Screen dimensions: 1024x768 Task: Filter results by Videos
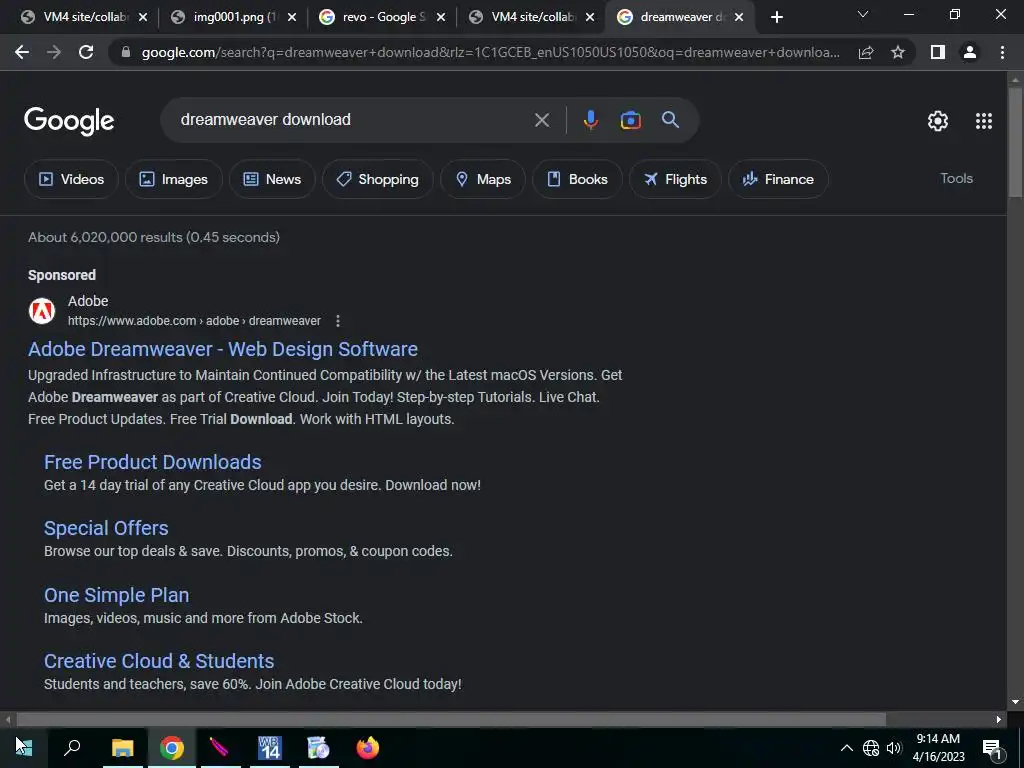[x=71, y=179]
